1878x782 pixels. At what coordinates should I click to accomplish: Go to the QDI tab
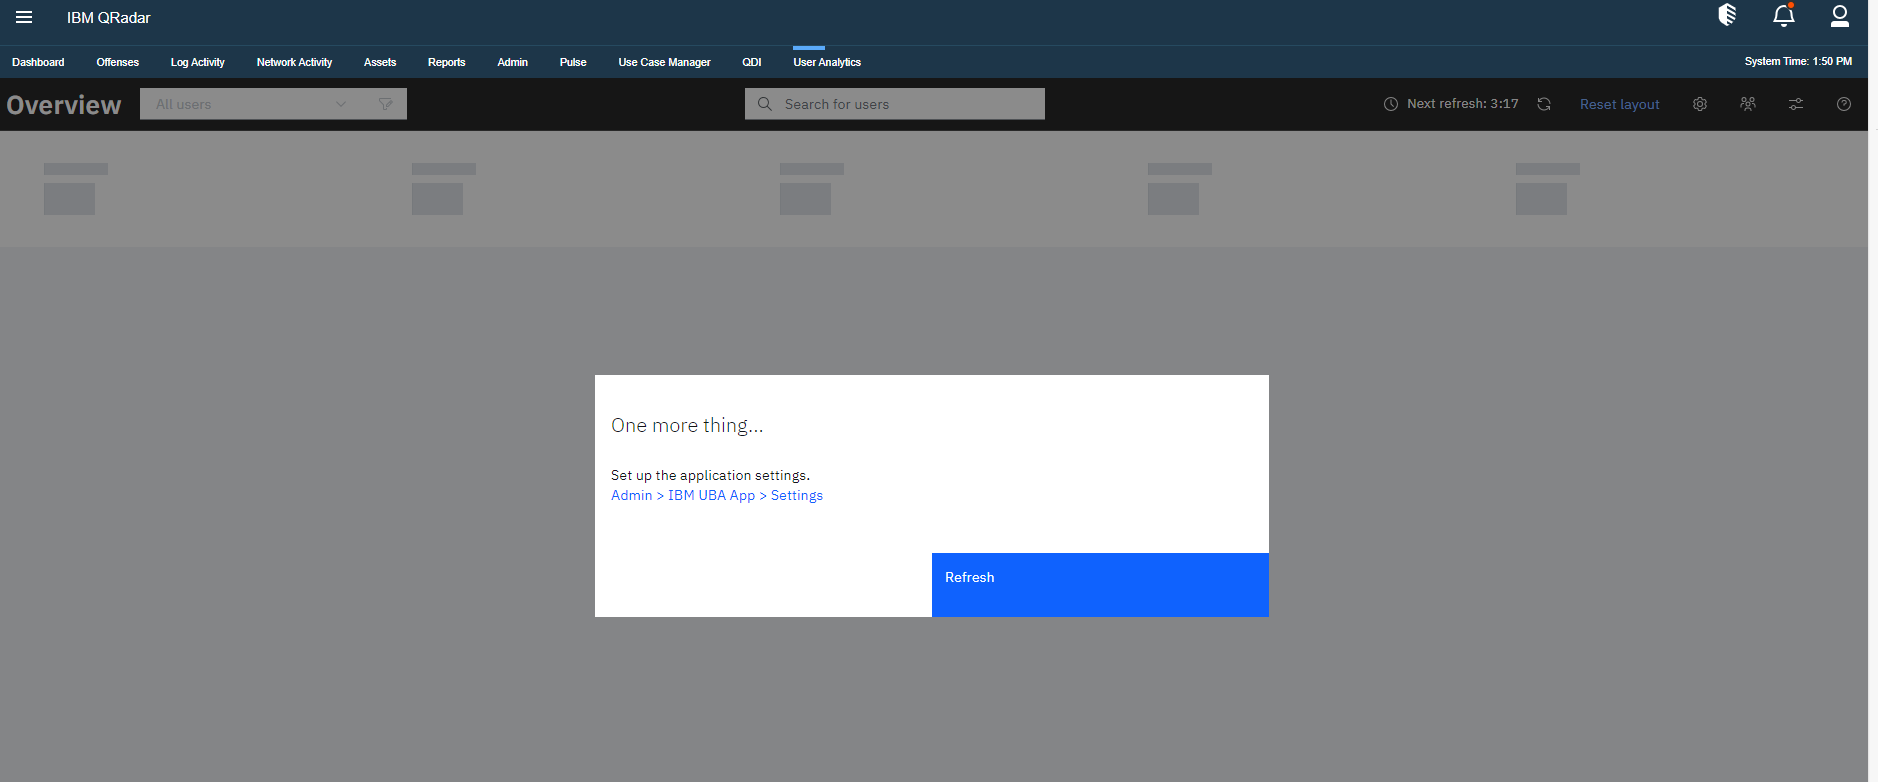pyautogui.click(x=752, y=62)
